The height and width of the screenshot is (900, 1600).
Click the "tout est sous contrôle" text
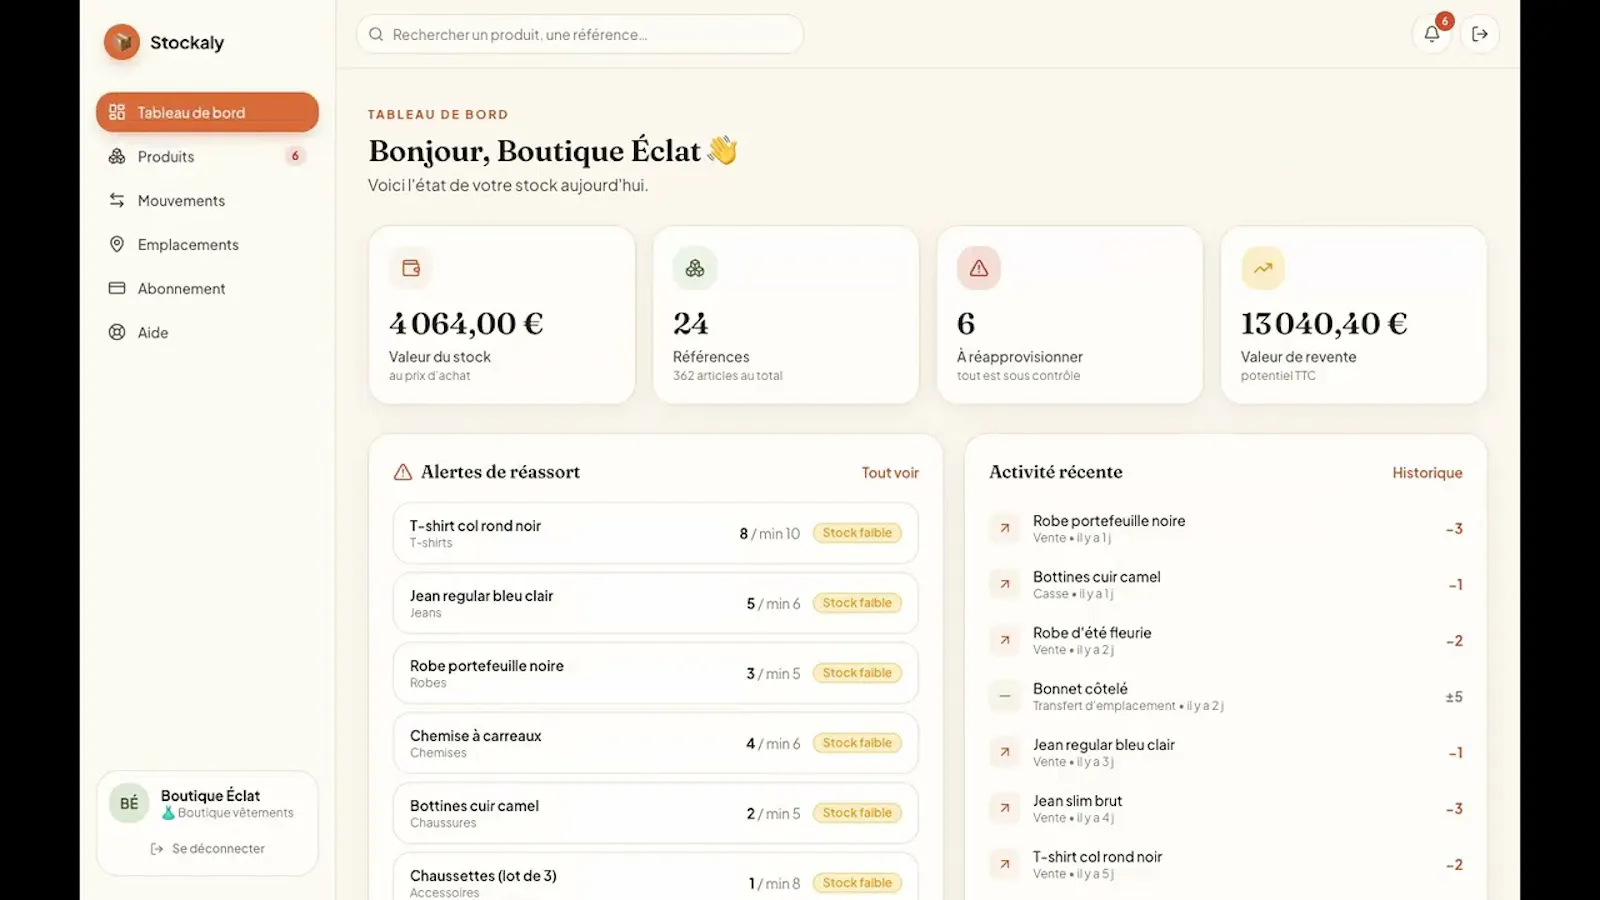coord(1018,376)
